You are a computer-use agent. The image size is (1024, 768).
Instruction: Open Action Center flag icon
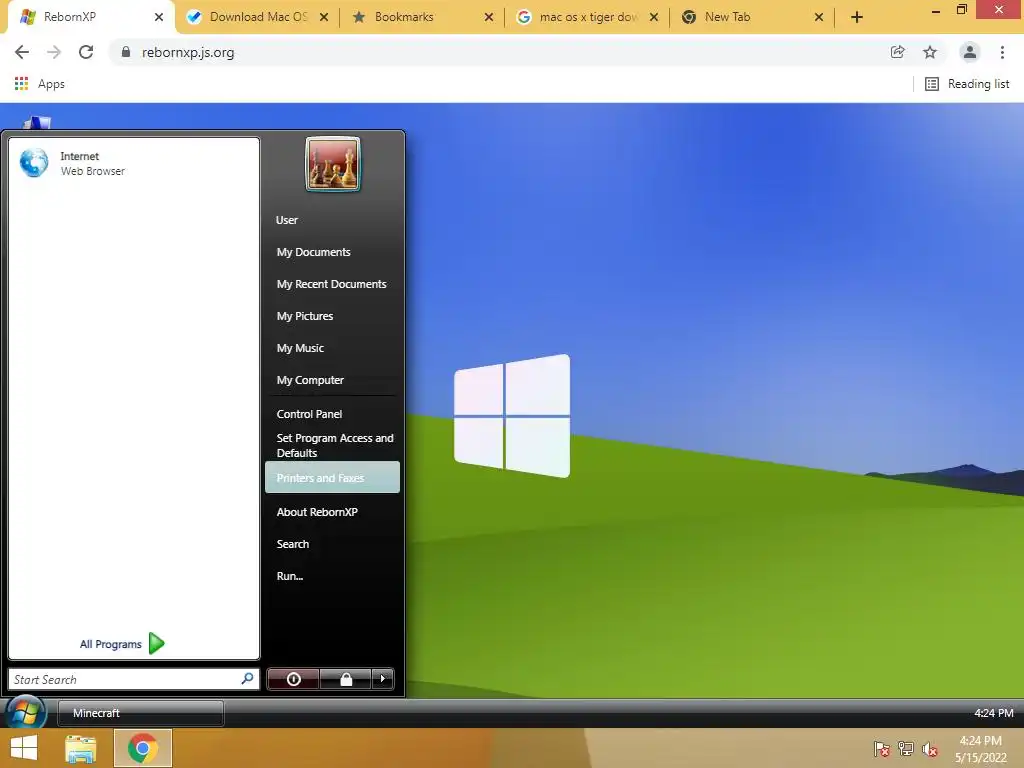tap(882, 749)
